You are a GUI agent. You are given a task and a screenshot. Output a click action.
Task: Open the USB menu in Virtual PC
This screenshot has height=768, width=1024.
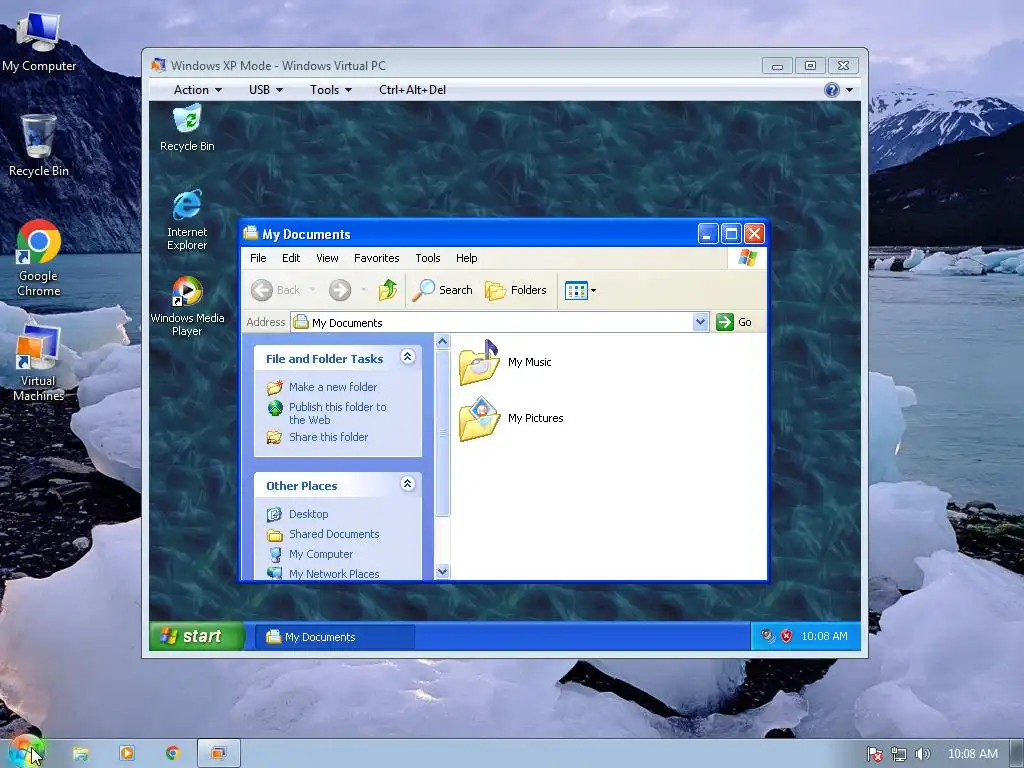click(265, 89)
